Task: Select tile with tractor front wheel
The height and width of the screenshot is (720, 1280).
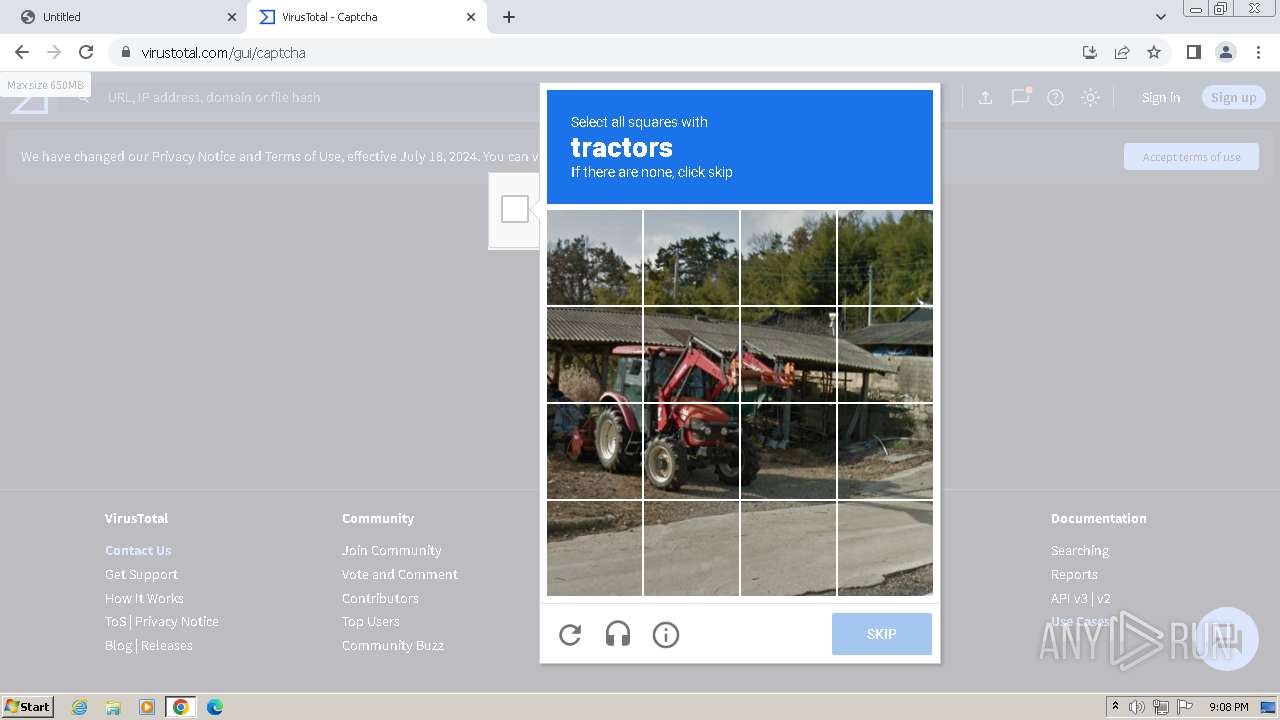Action: point(691,451)
